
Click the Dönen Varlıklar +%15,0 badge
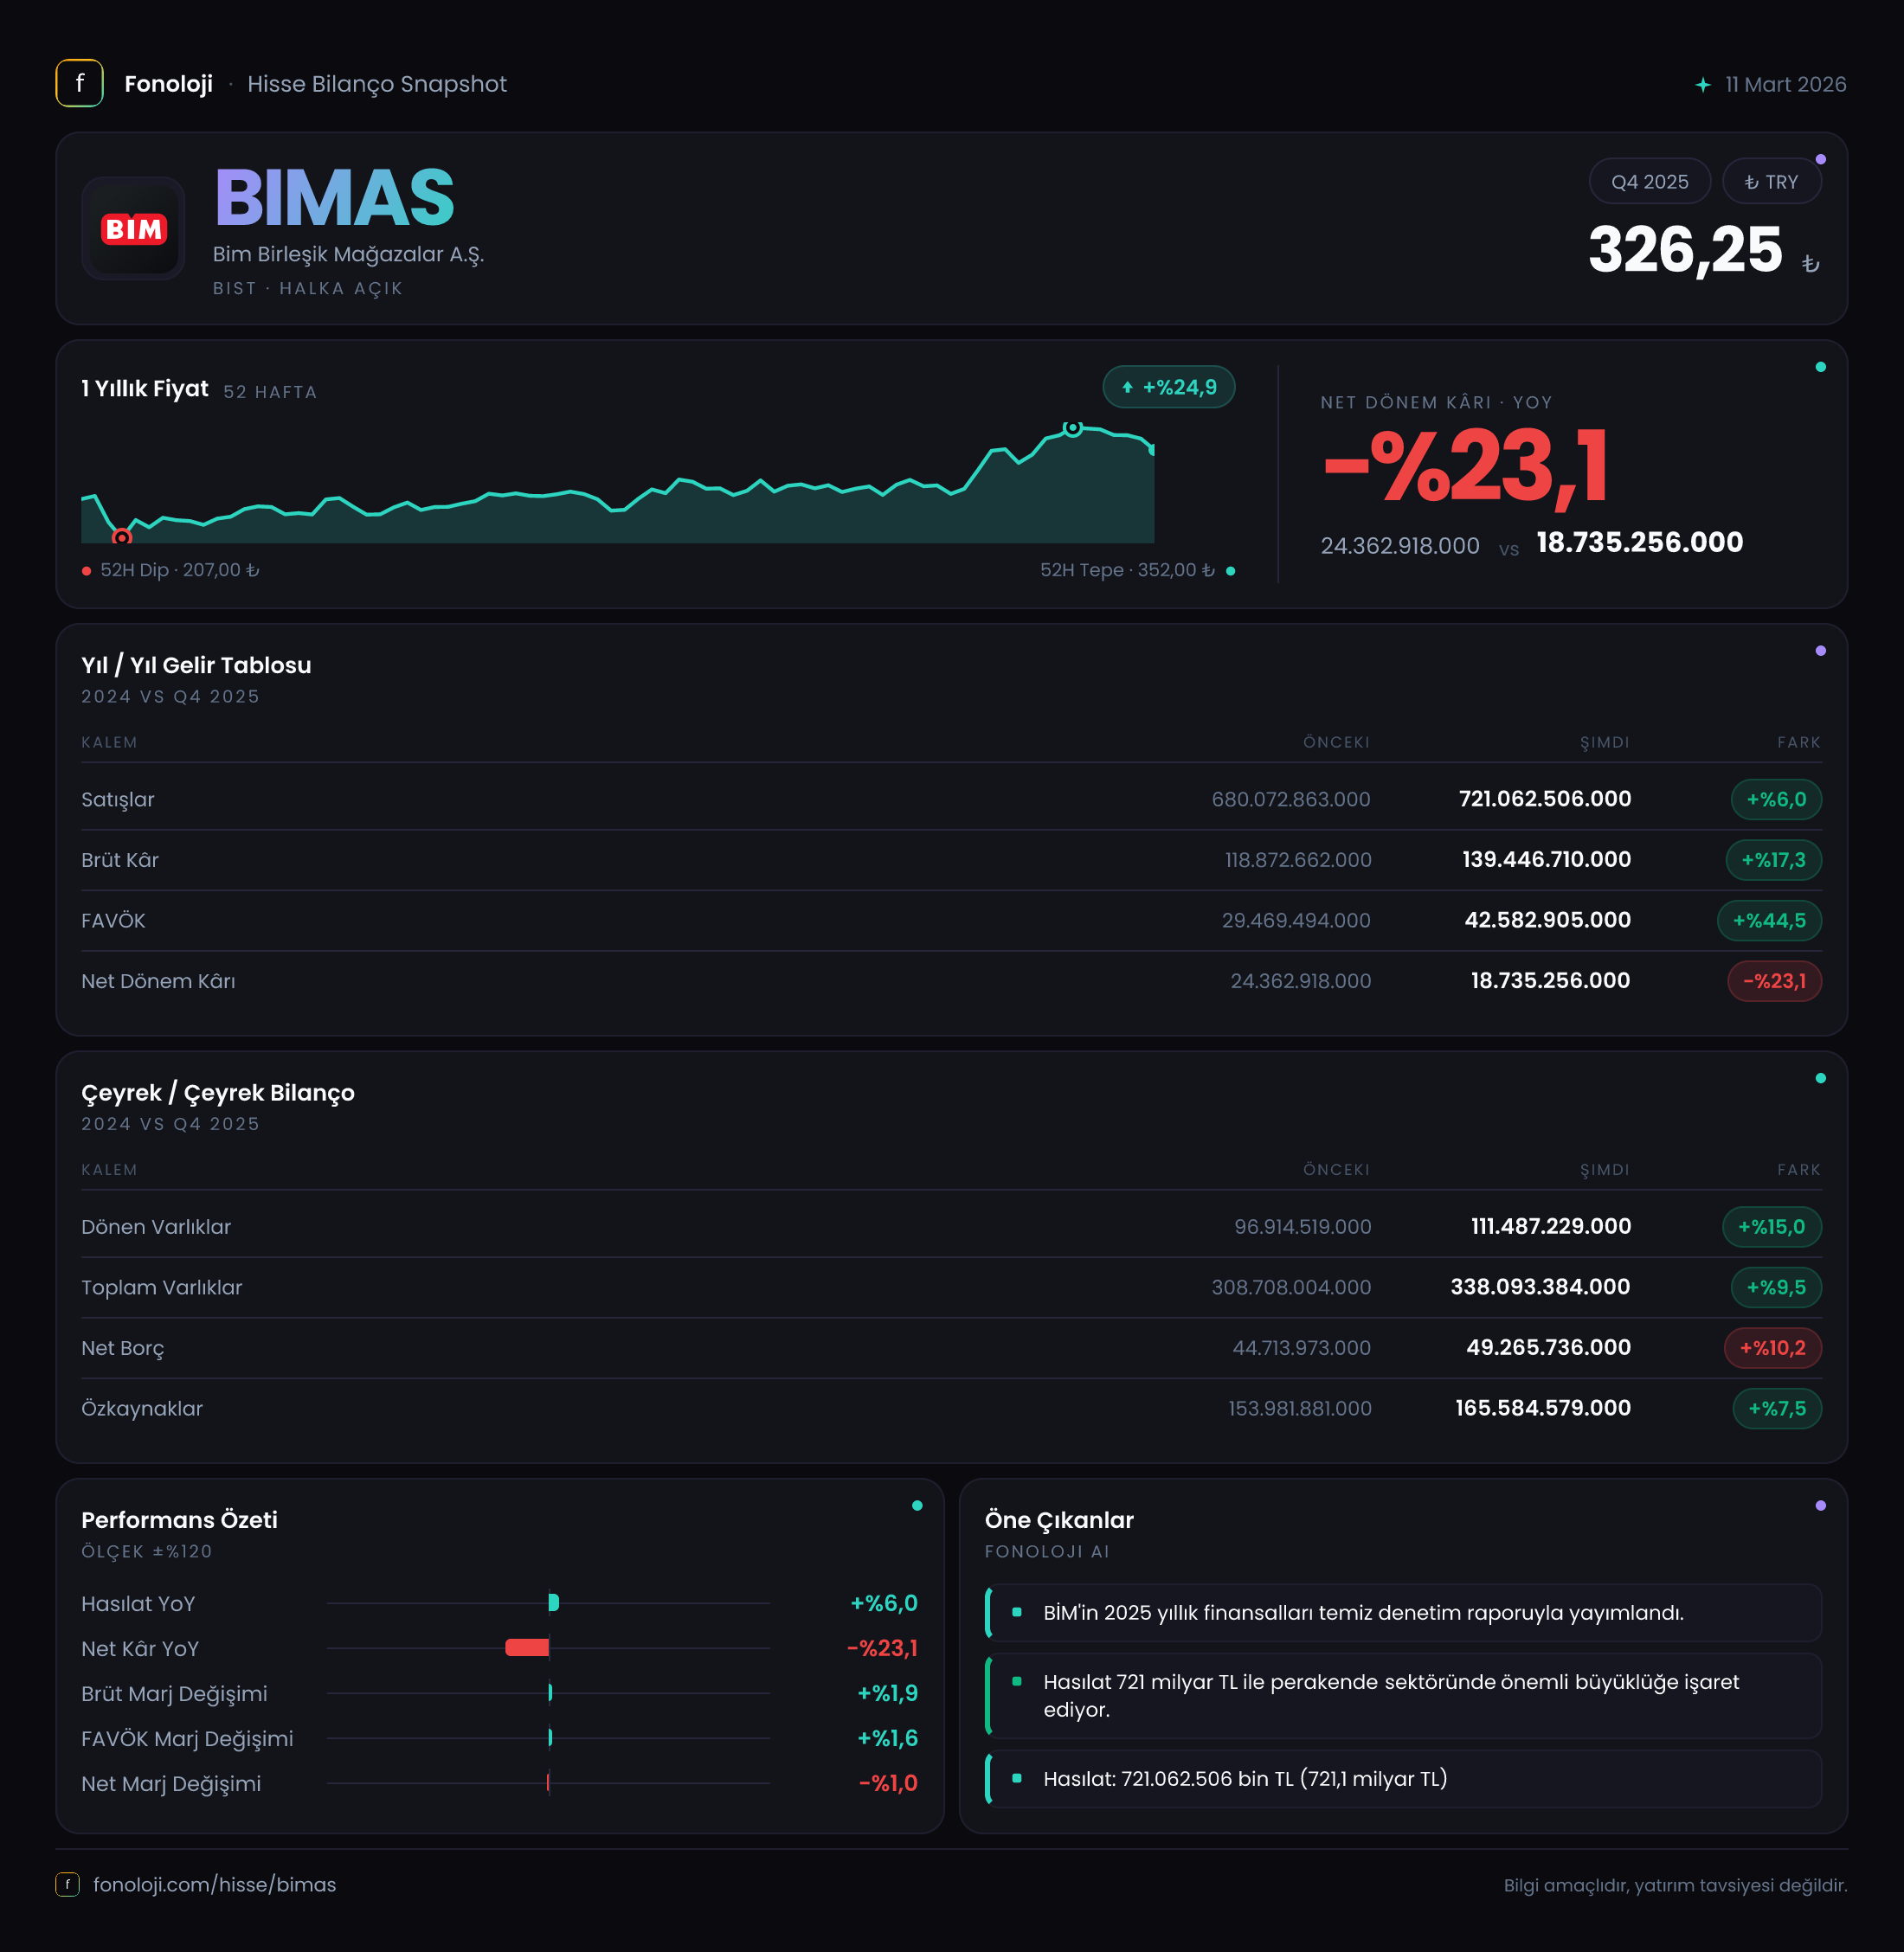pyautogui.click(x=1771, y=1227)
